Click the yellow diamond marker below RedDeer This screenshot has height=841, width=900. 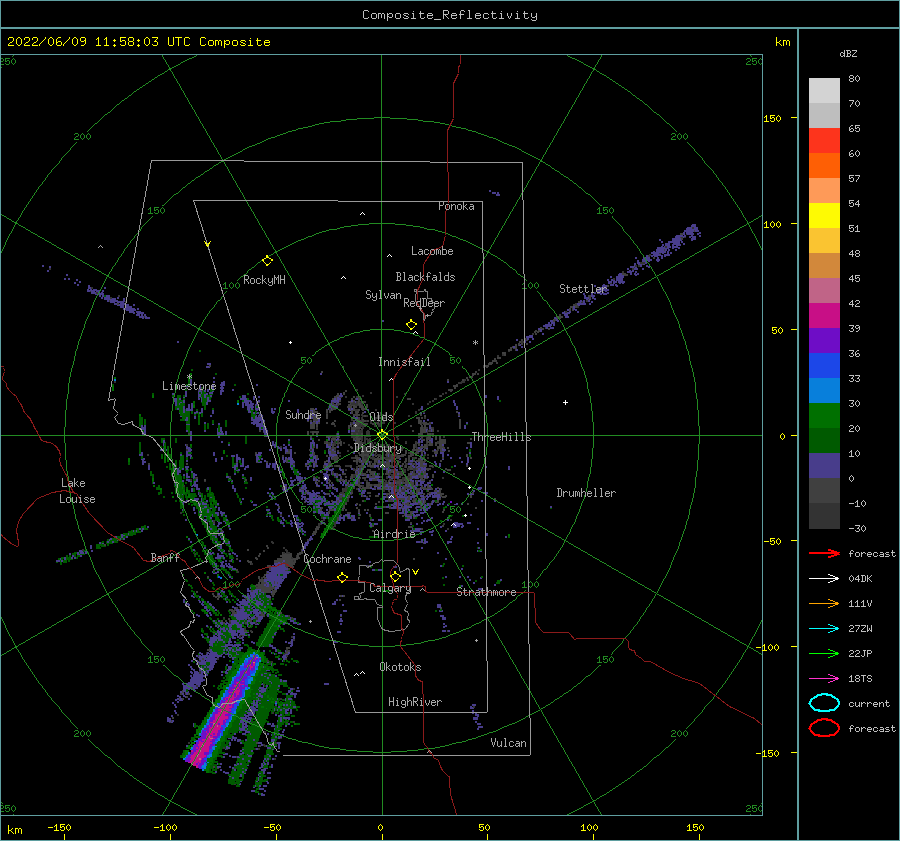pos(411,325)
